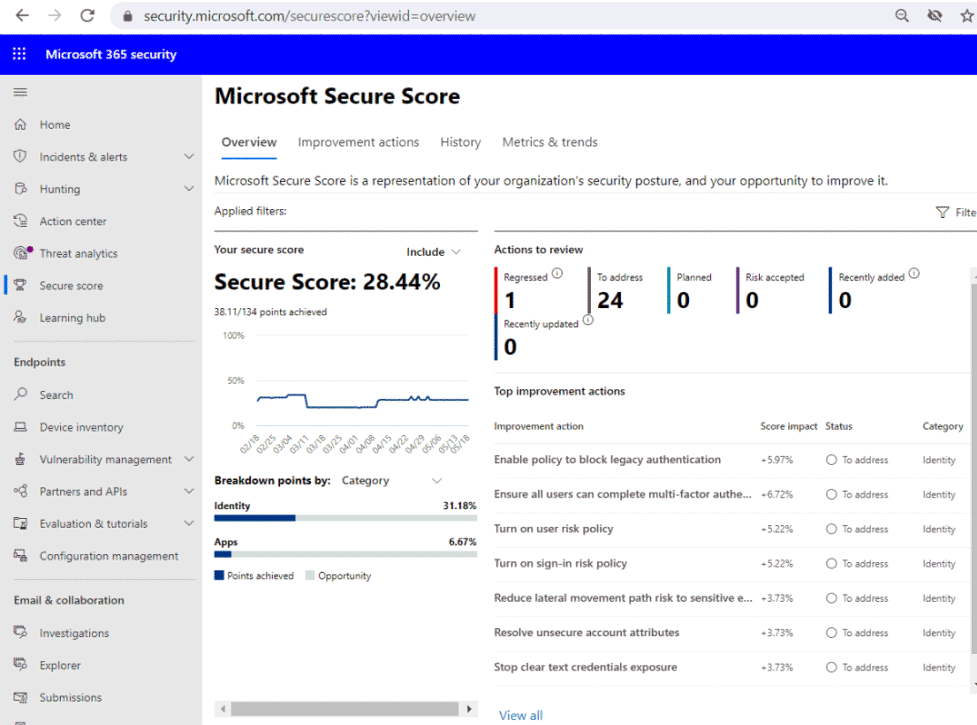This screenshot has width=977, height=725.
Task: Sort by the Score impact column header
Action: coord(788,426)
